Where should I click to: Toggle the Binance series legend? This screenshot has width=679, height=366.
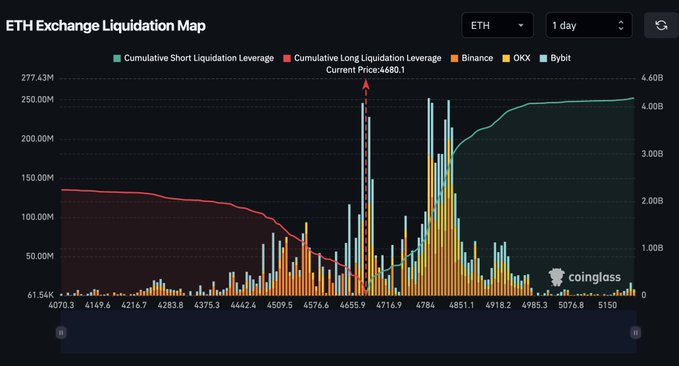472,58
